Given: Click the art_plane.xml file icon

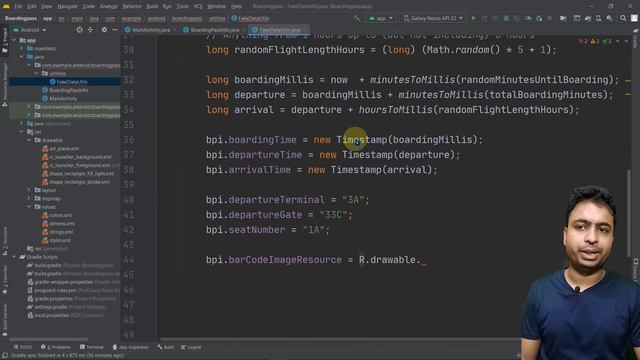Looking at the screenshot, I should click(45, 149).
